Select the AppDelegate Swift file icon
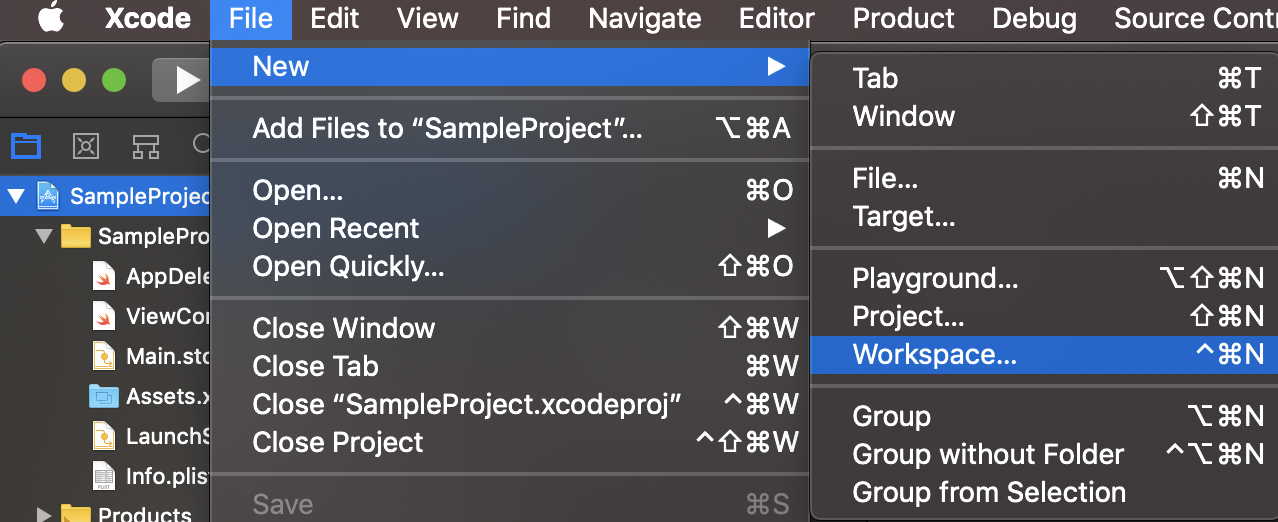The width and height of the screenshot is (1278, 522). click(x=104, y=277)
